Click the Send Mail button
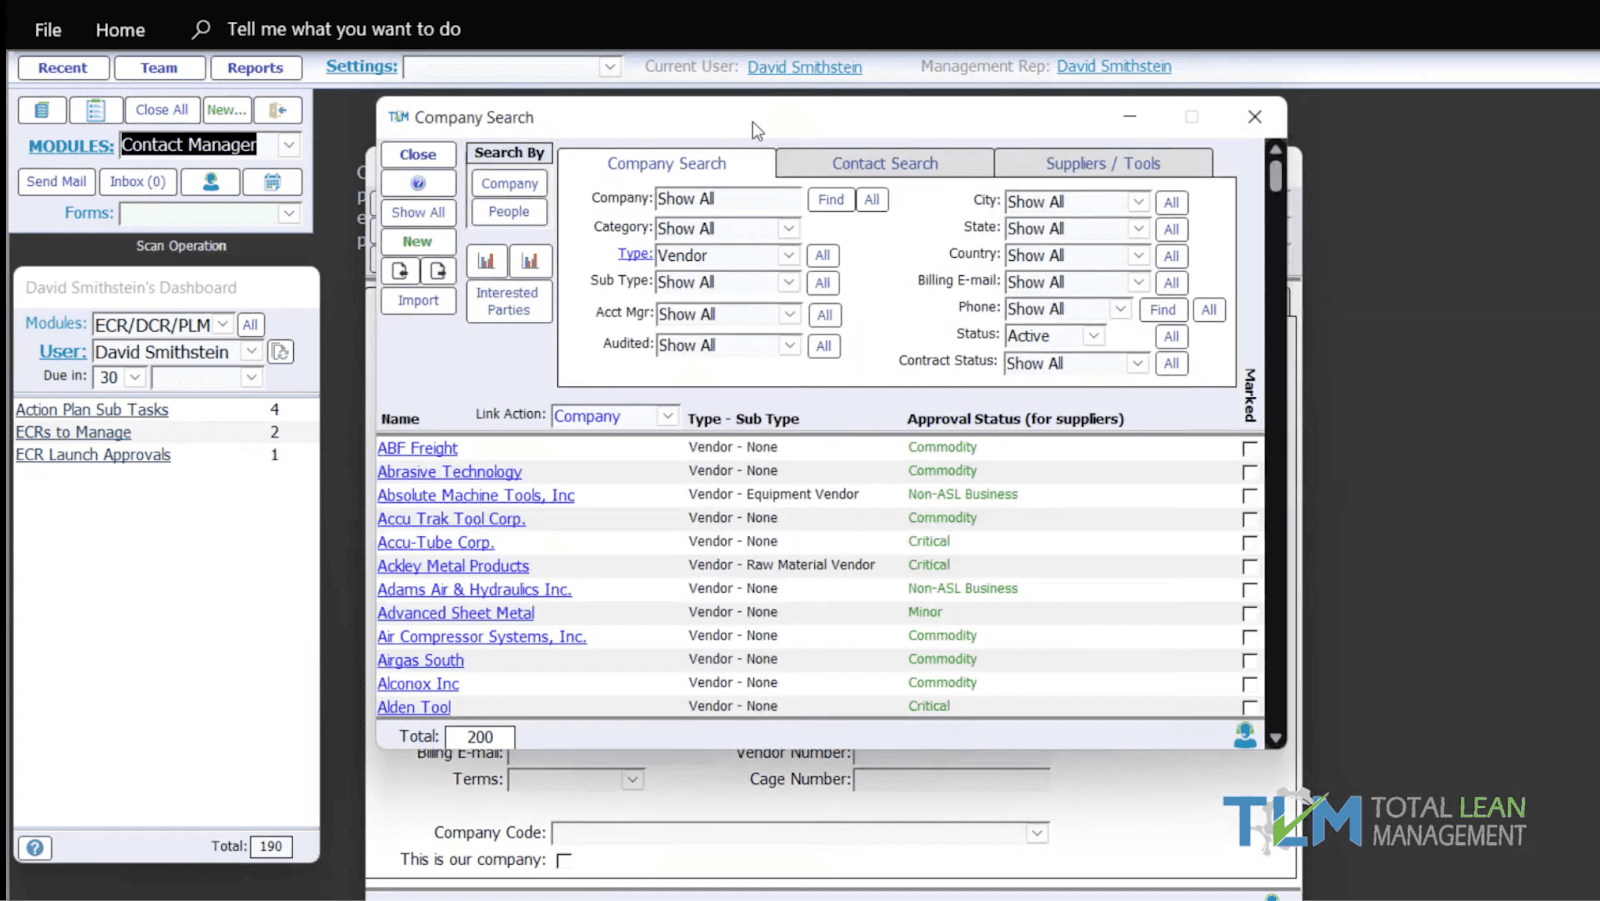This screenshot has height=901, width=1600. [x=56, y=182]
